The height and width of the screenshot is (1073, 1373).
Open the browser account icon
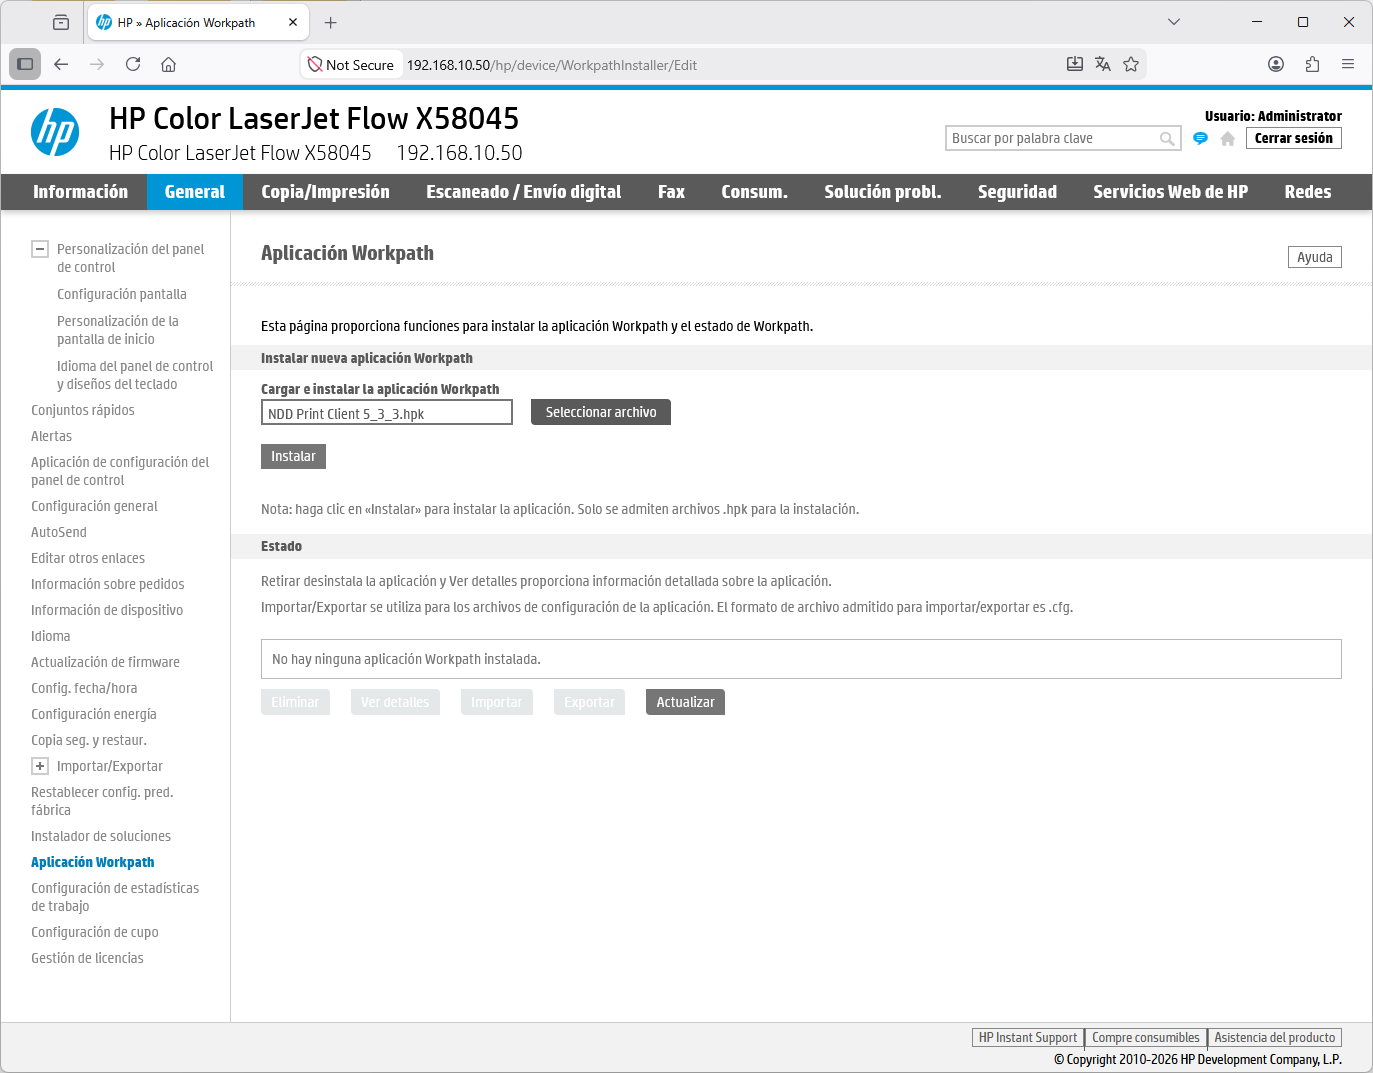coord(1276,64)
